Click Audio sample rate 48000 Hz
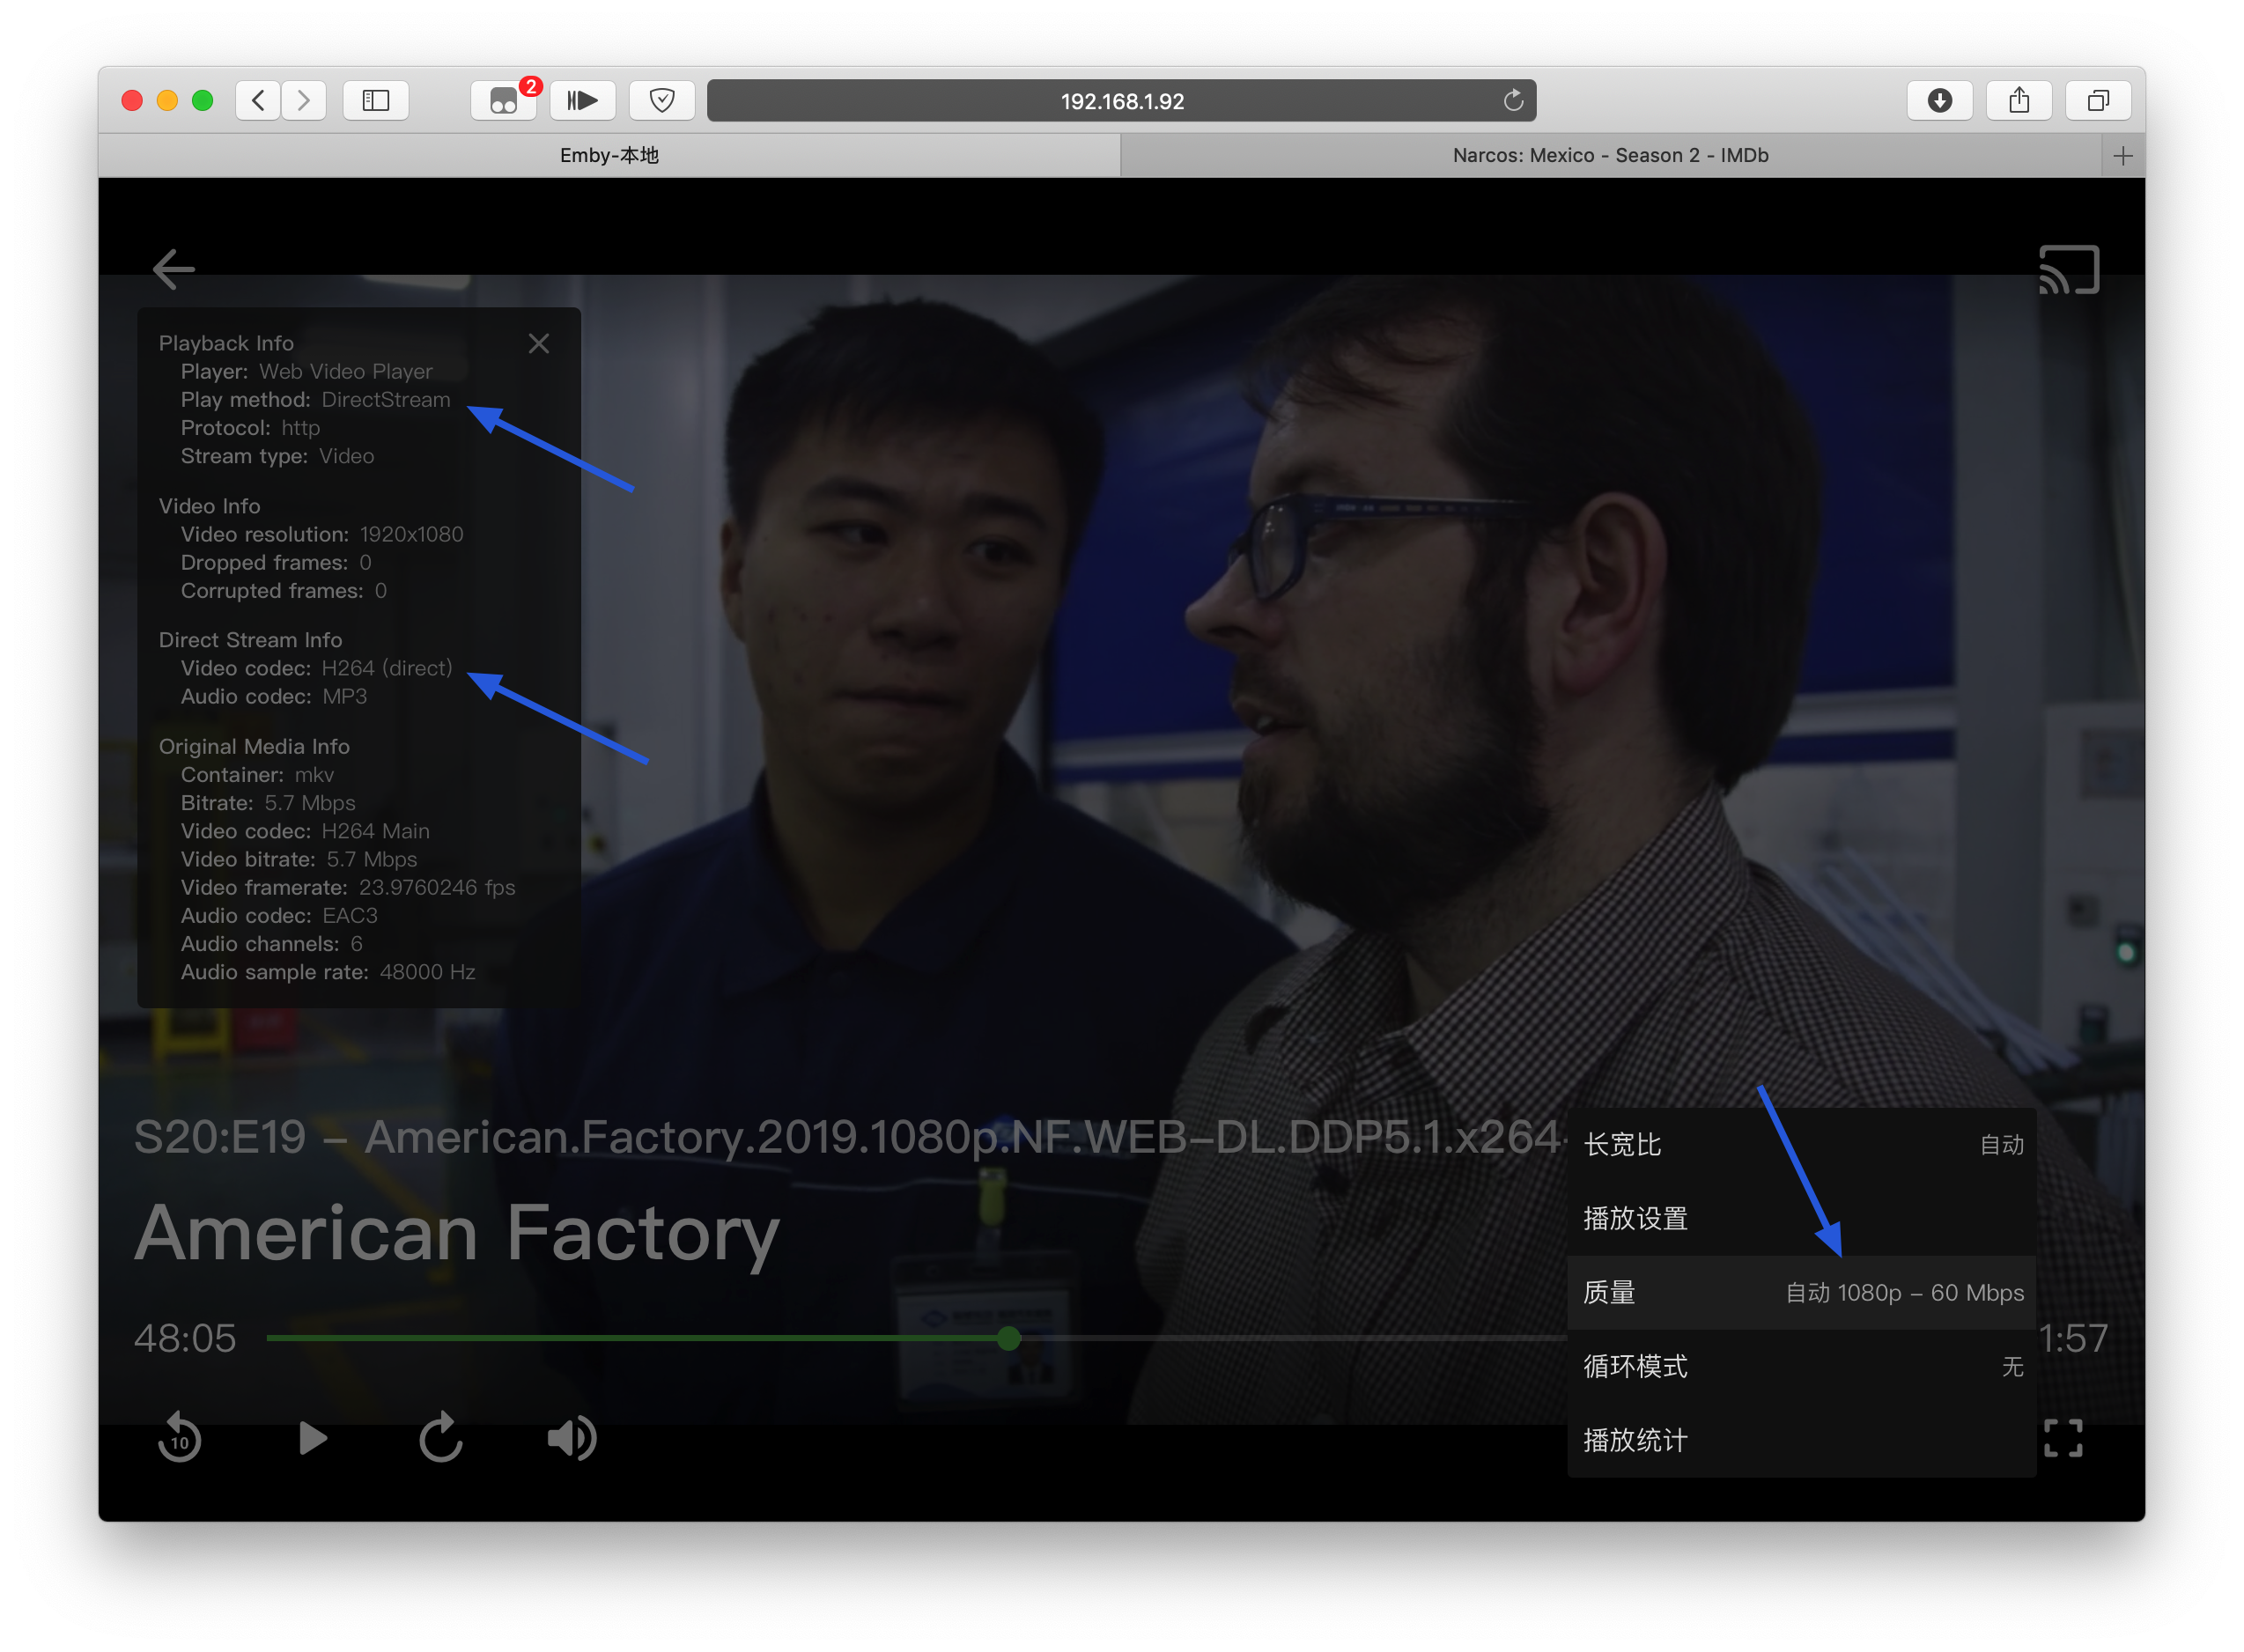The height and width of the screenshot is (1652, 2244). pos(328,972)
